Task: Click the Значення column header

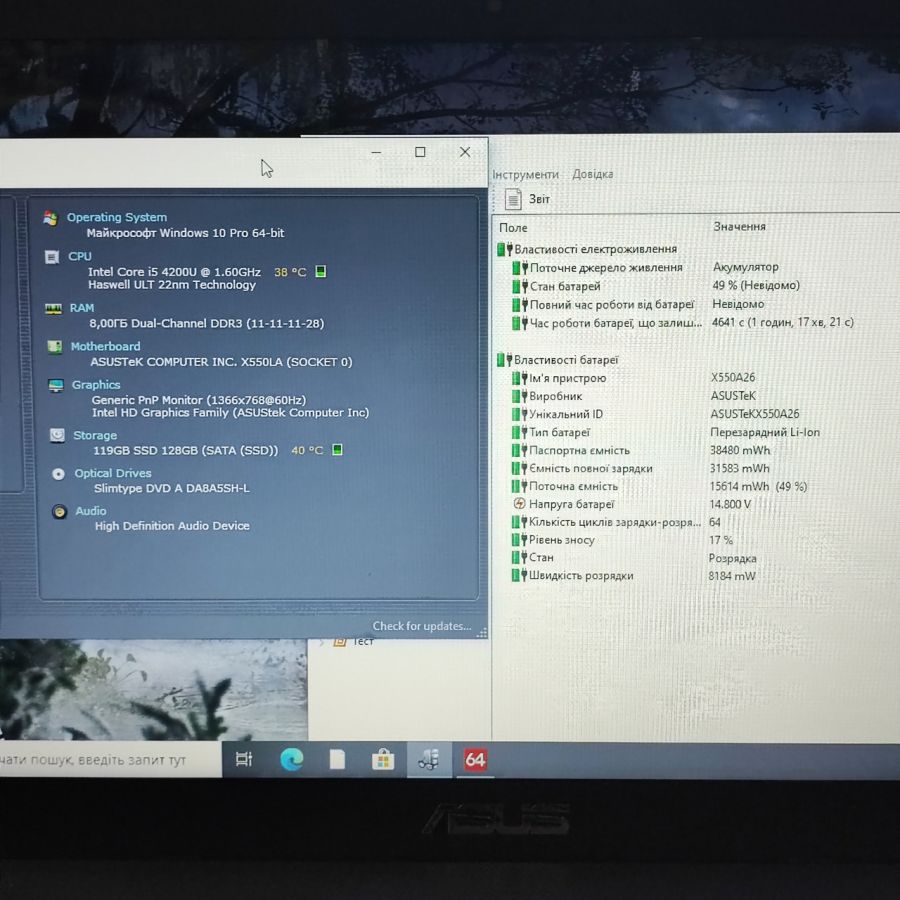Action: [739, 227]
